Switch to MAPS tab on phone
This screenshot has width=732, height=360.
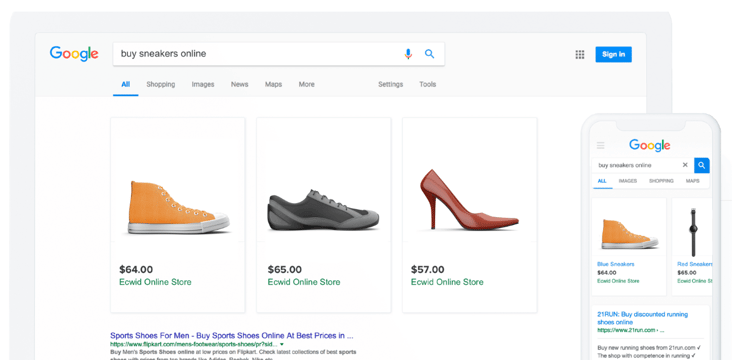click(693, 181)
